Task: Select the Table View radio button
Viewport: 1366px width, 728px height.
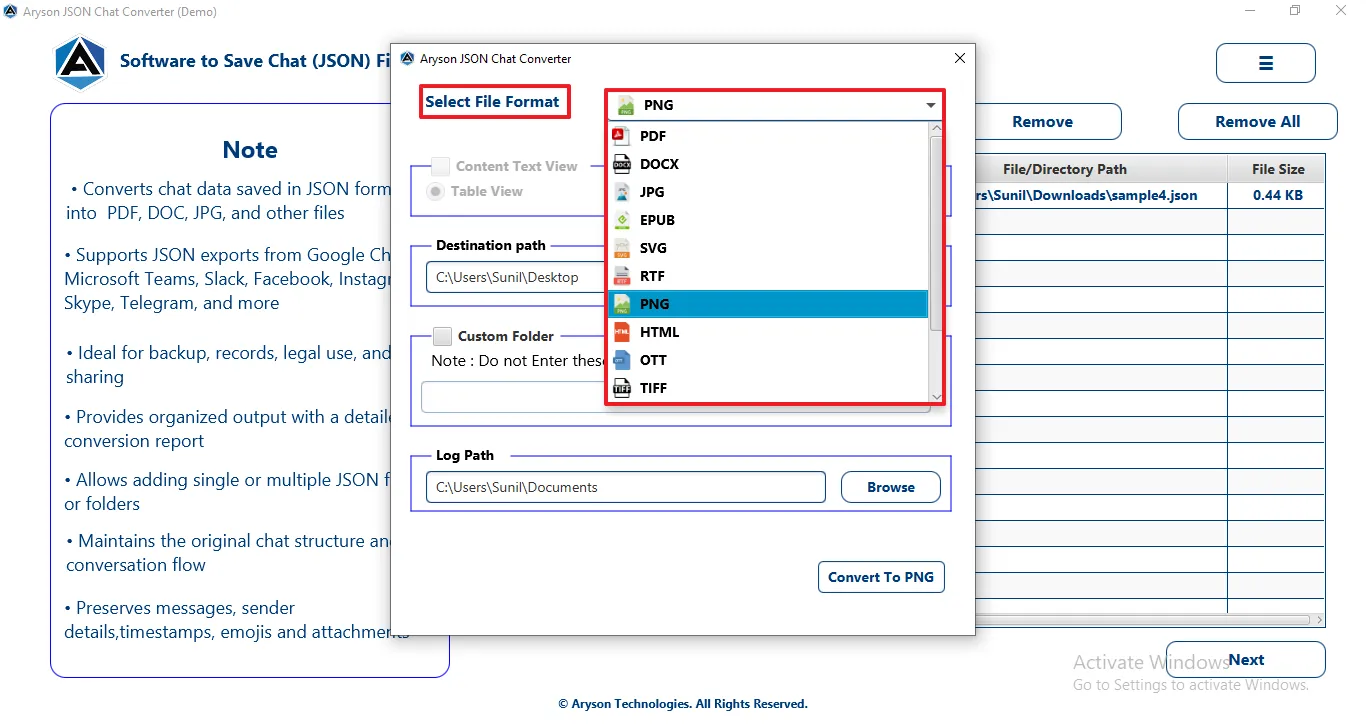Action: point(436,191)
